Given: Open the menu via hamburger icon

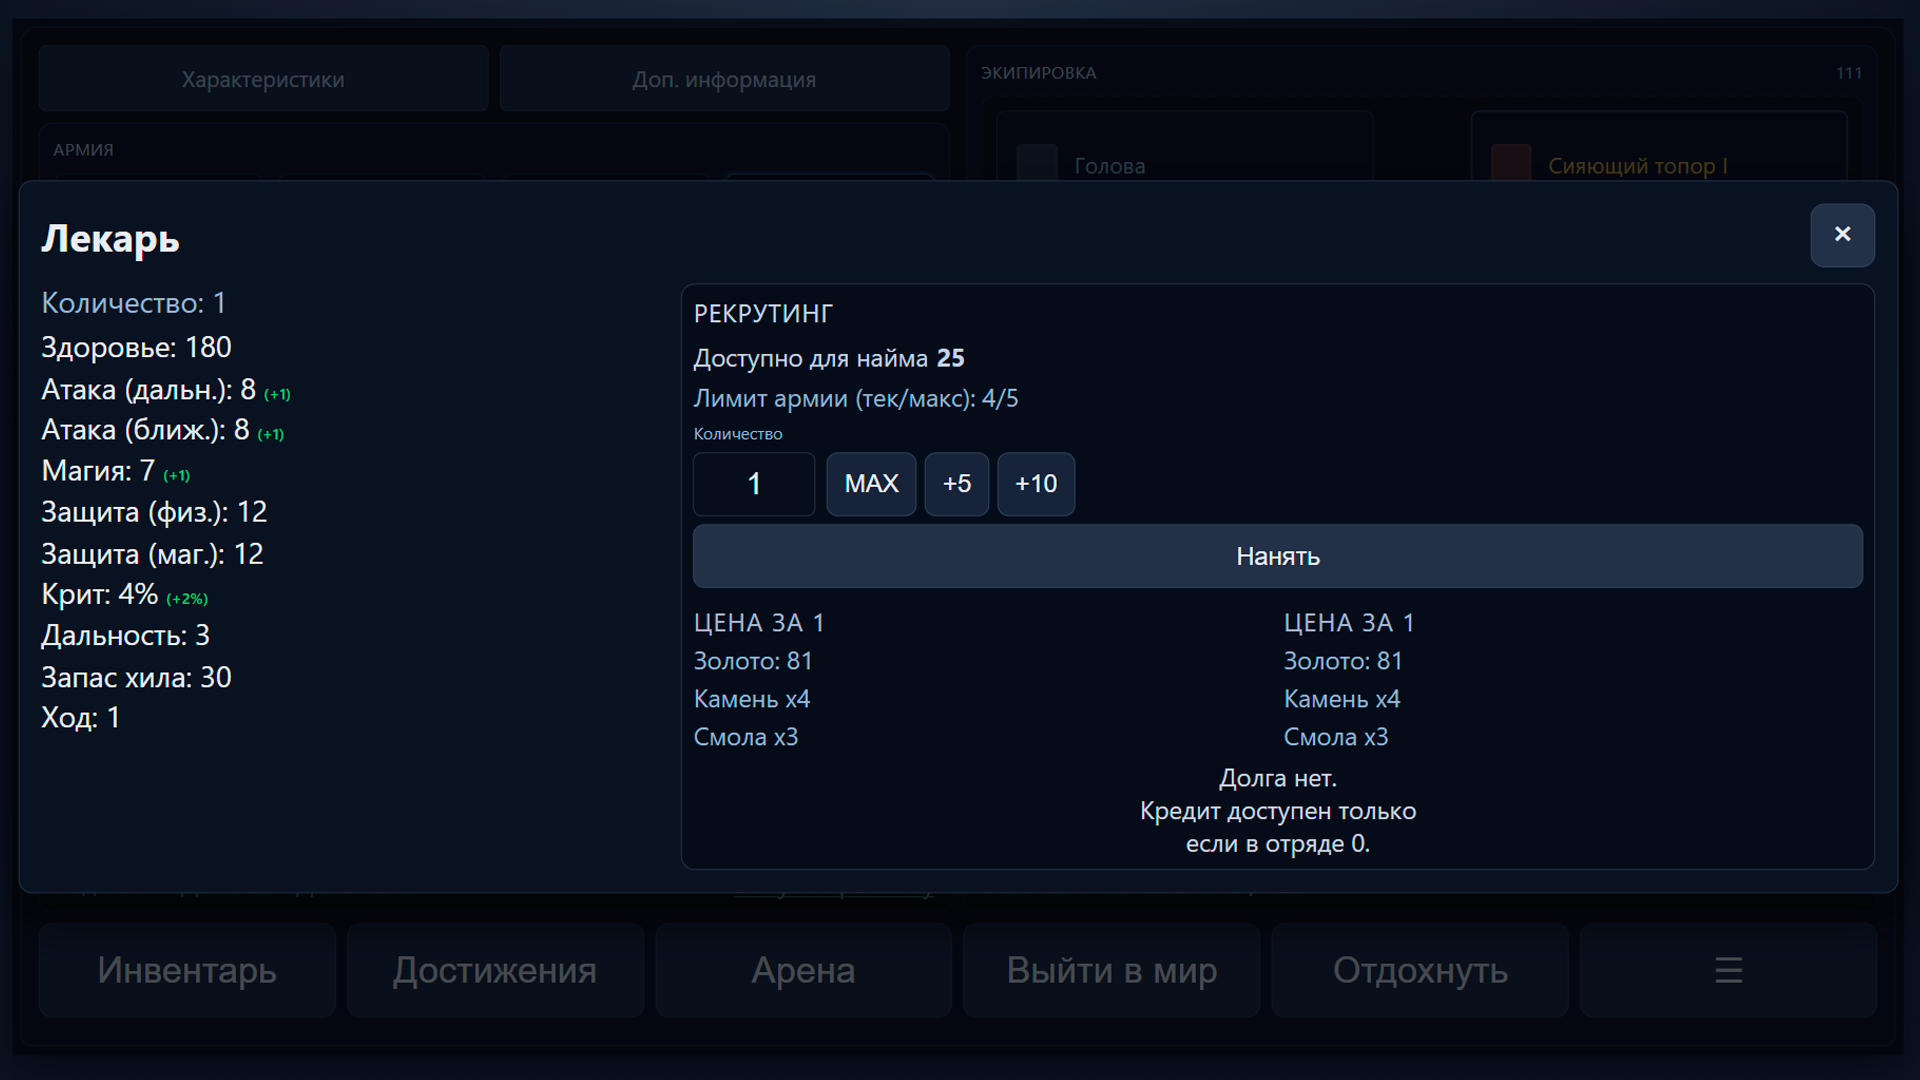Looking at the screenshot, I should point(1727,970).
